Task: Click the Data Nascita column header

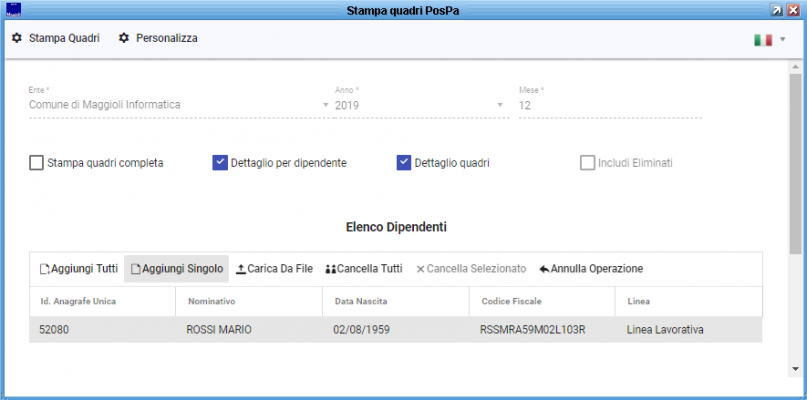Action: pos(396,302)
